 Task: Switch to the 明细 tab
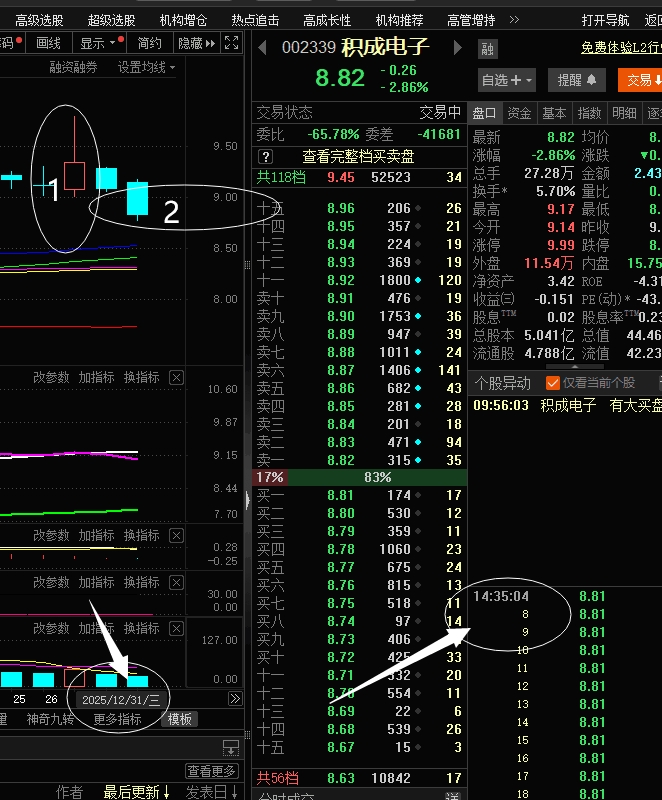click(x=624, y=113)
